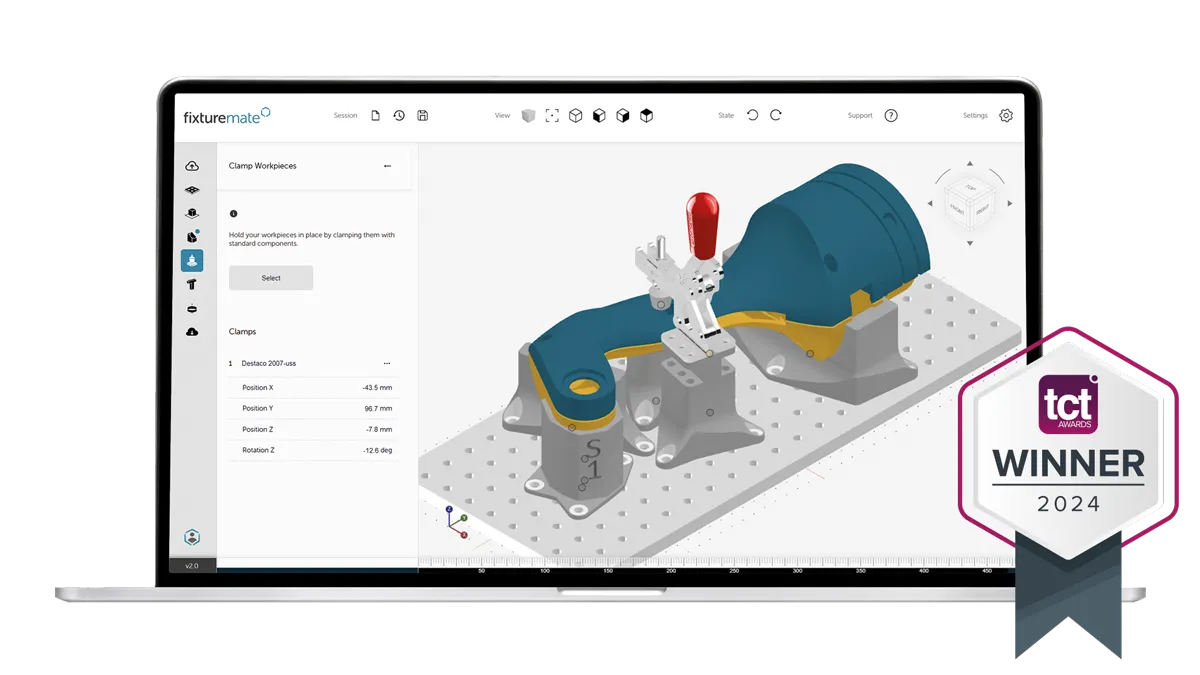The image size is (1200, 675).
Task: Click the XYZ axis gizmo
Action: coord(455,521)
